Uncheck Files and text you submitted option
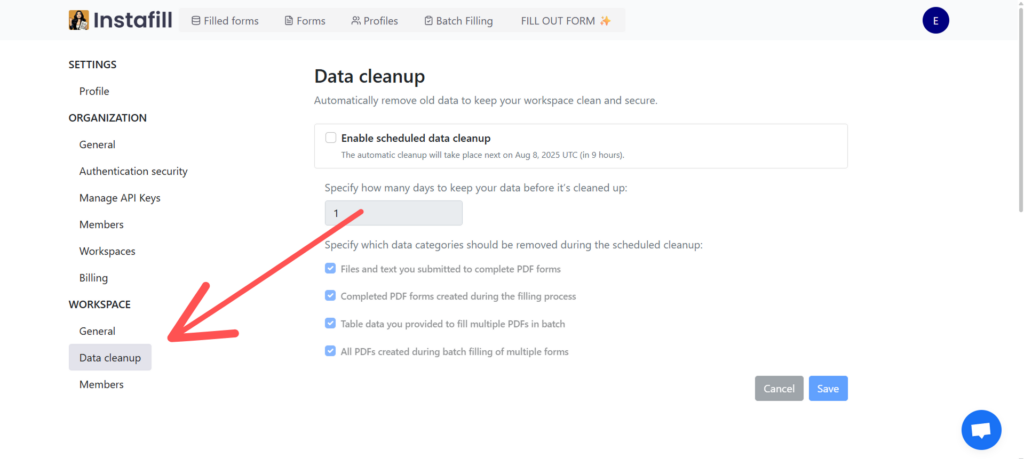The width and height of the screenshot is (1024, 459). click(330, 268)
